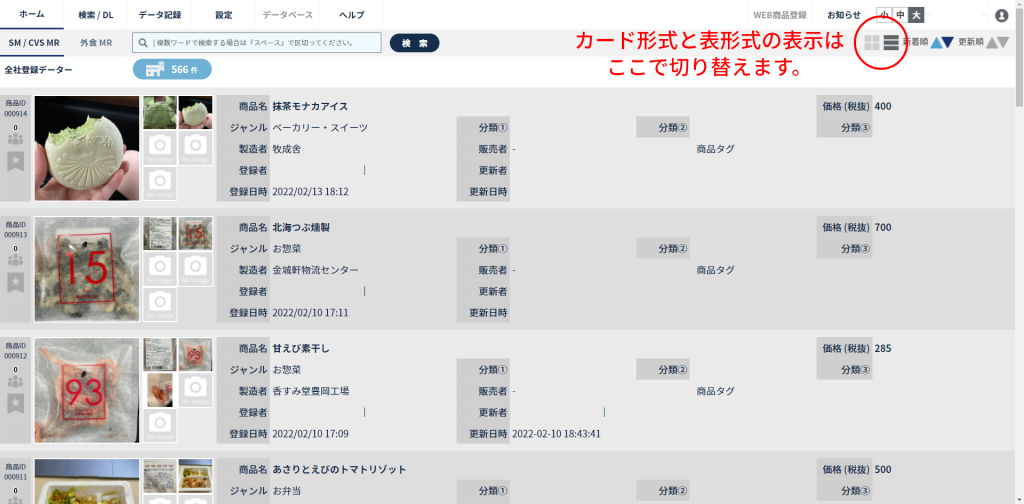Image resolution: width=1024 pixels, height=504 pixels.
Task: Open the データベース menu
Action: pos(287,14)
